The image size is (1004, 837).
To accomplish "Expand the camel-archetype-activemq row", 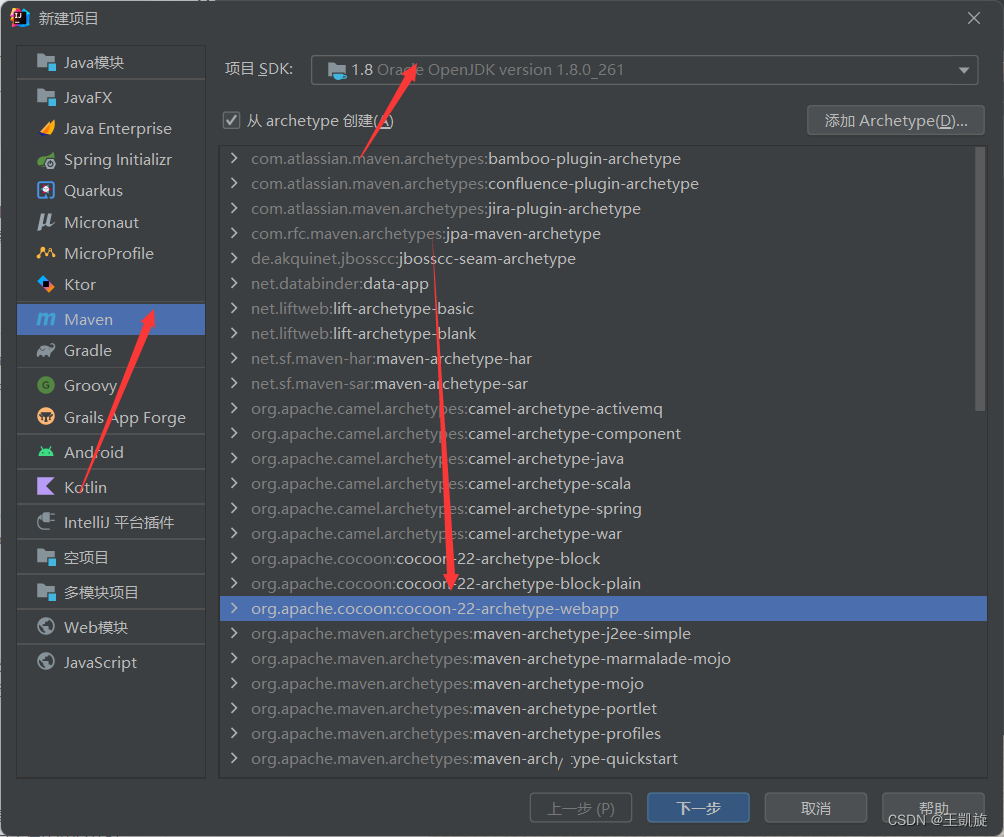I will 234,409.
